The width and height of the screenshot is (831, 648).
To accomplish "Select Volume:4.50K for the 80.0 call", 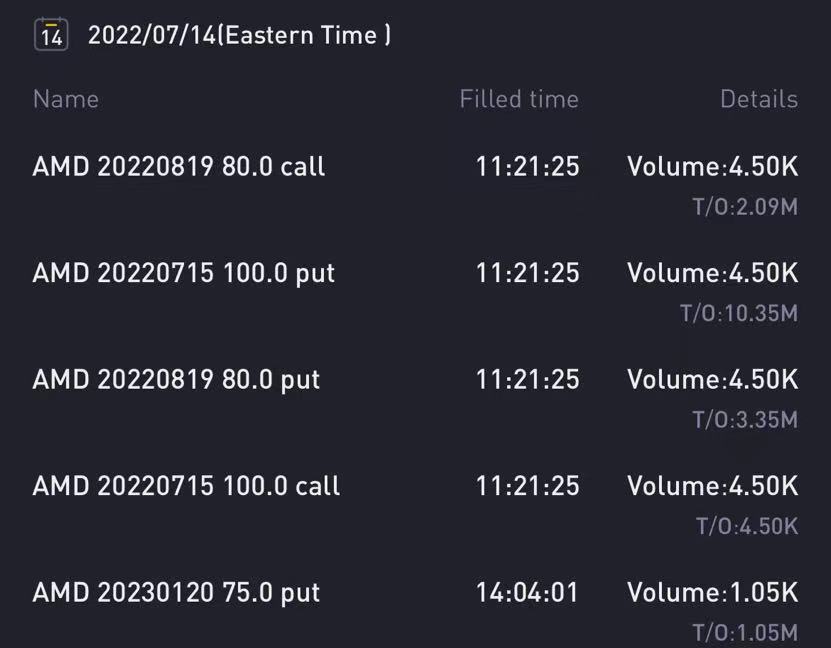I will coord(713,166).
